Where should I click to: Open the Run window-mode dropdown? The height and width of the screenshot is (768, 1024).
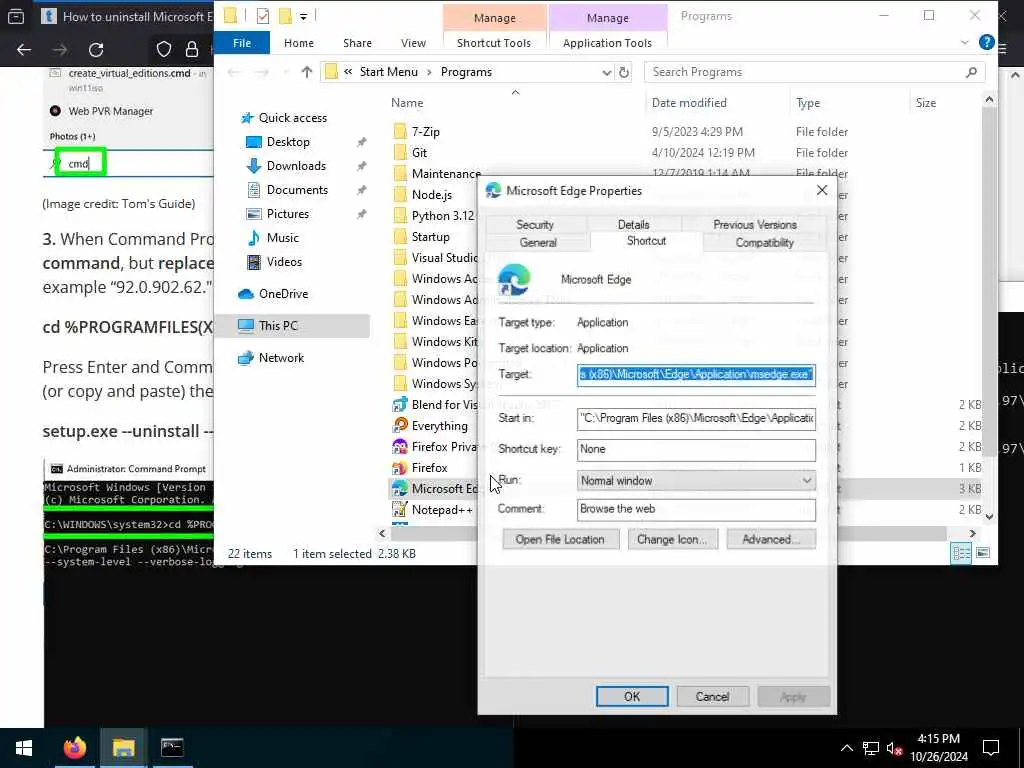[807, 481]
